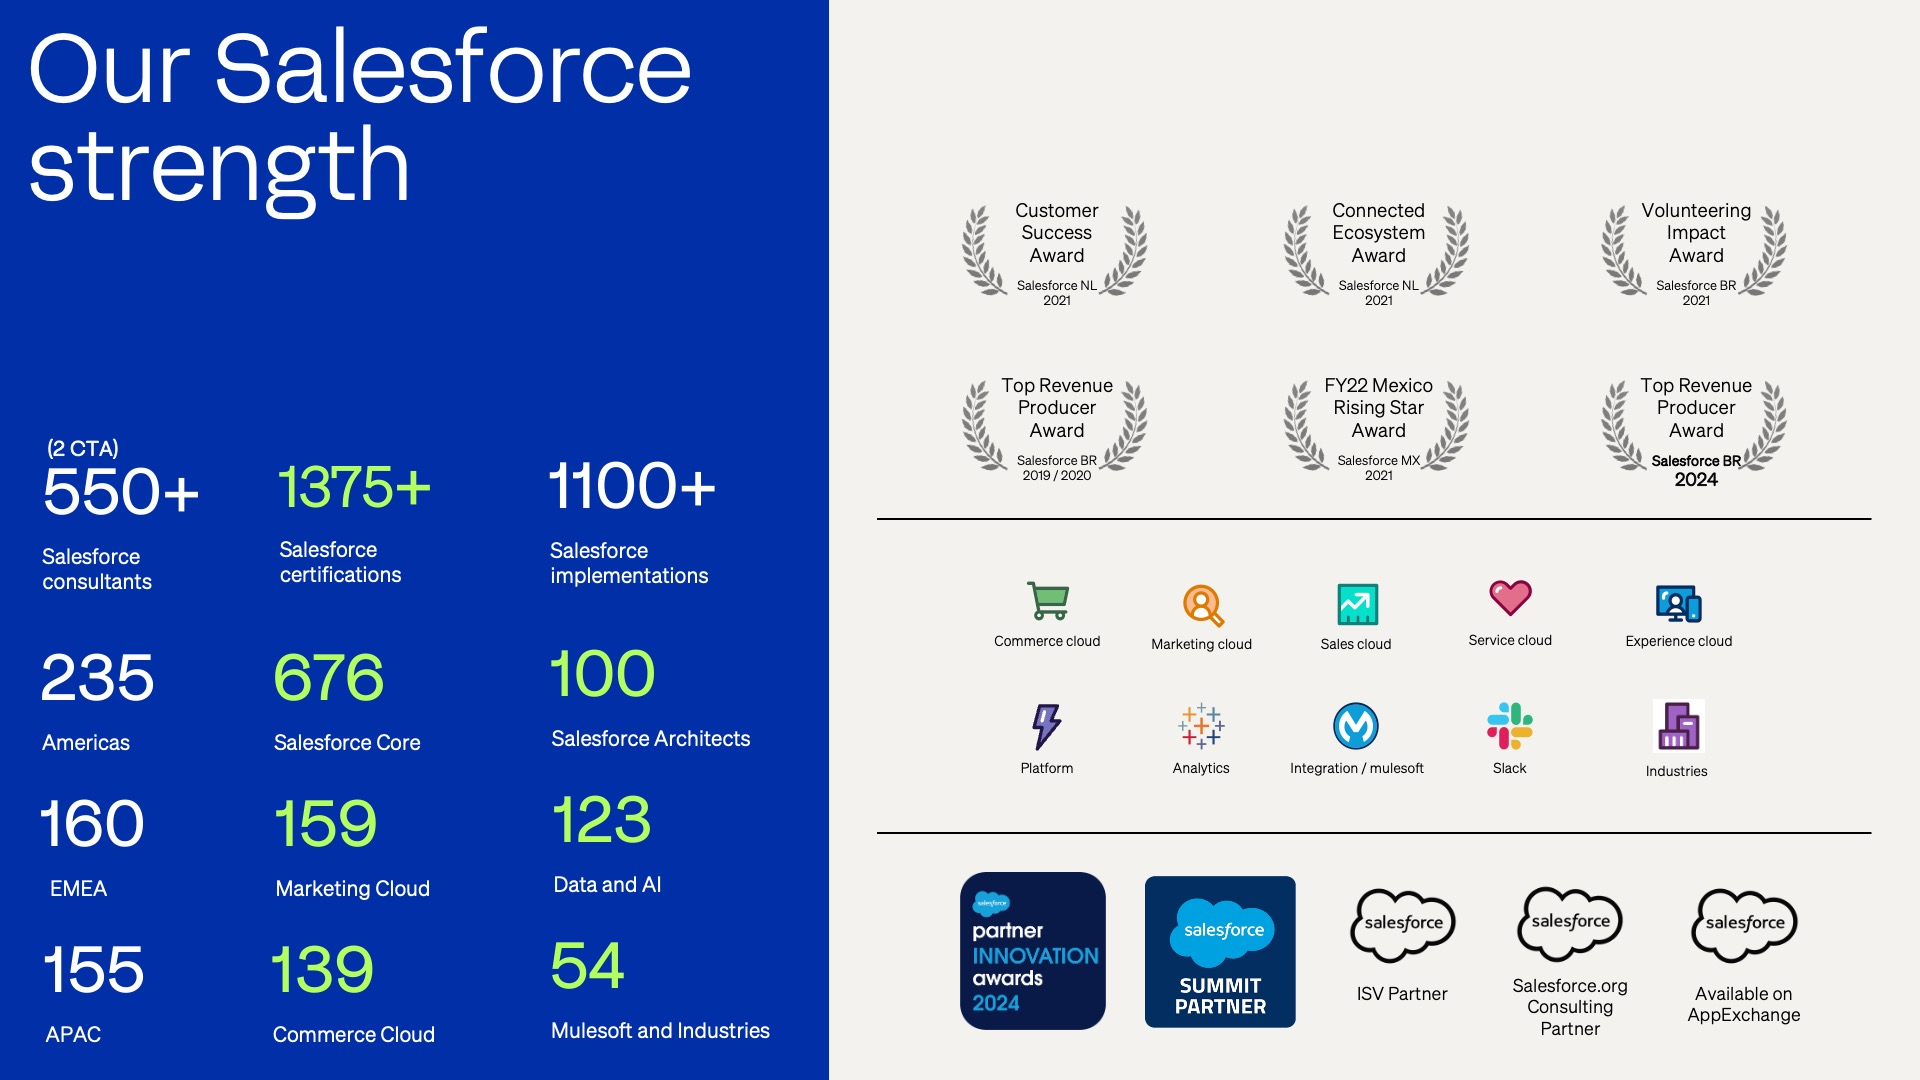Screen dimensions: 1920x1080
Task: Click the FY22 Mexico Rising Star laurel
Action: (1378, 428)
